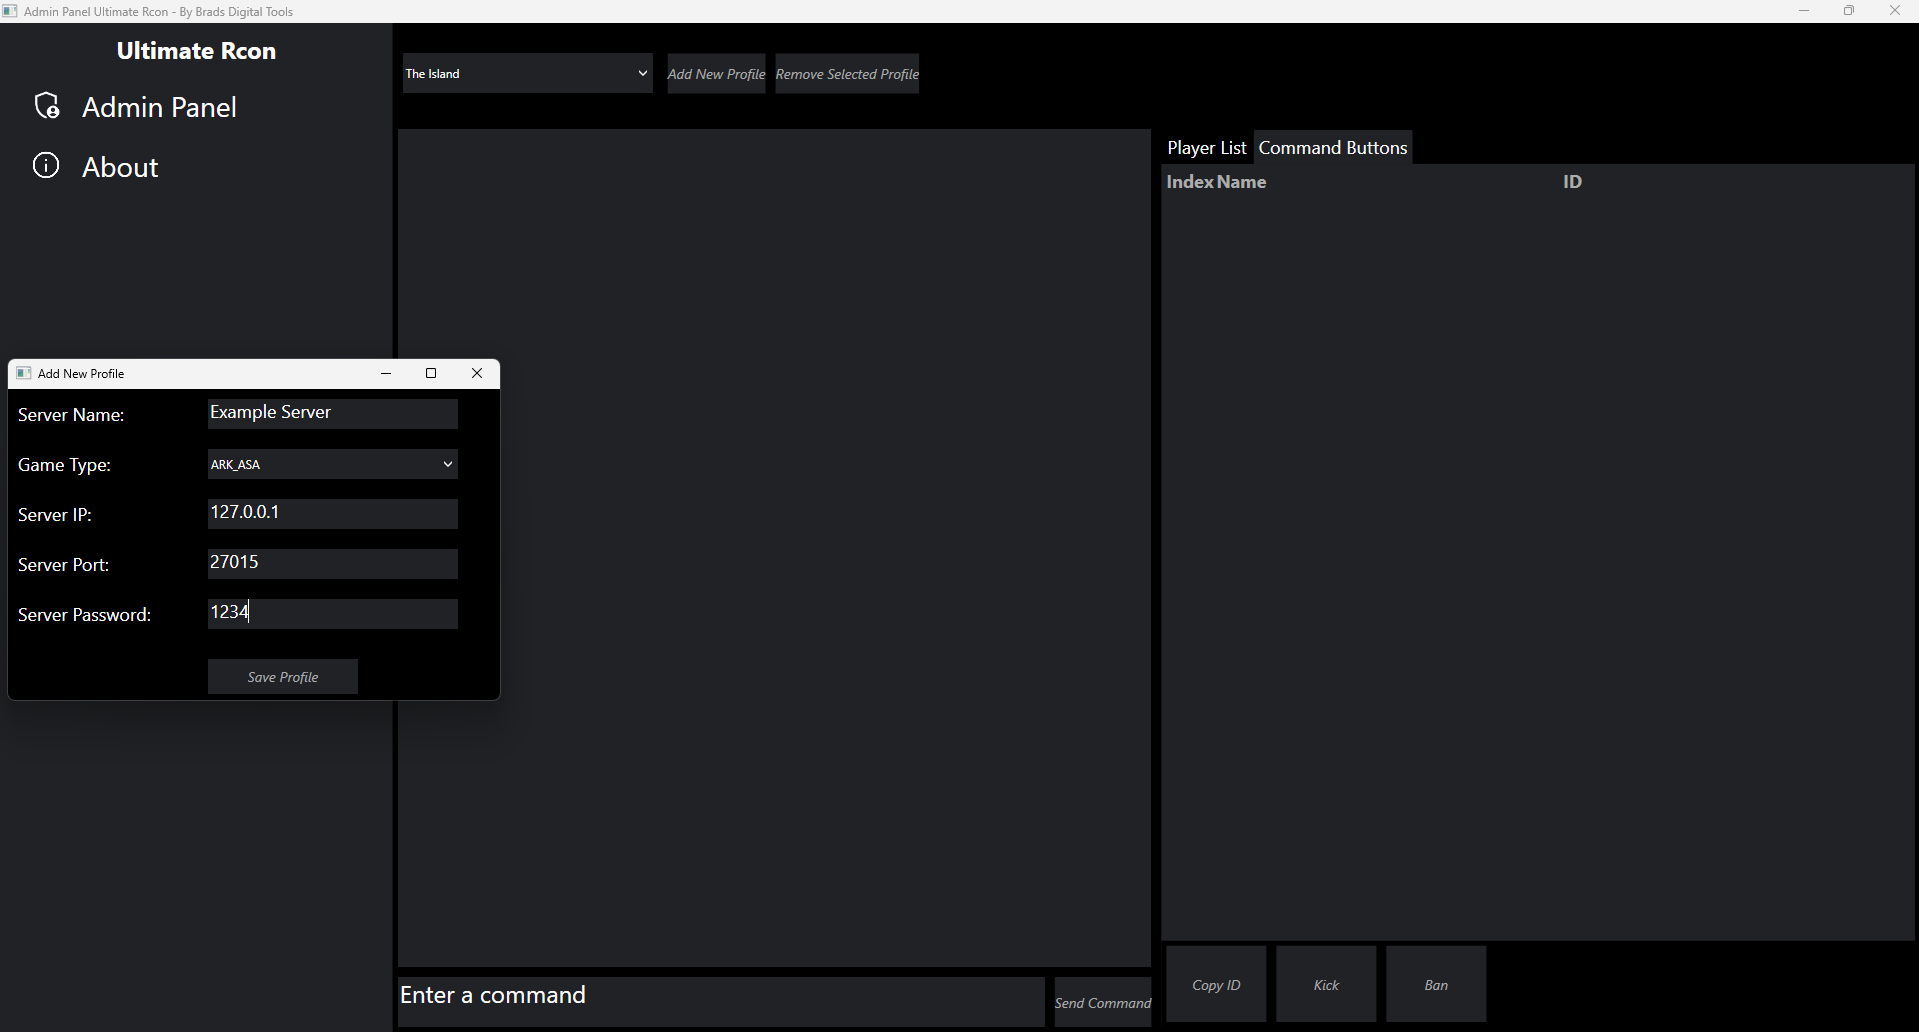Select the Server IP field showing 127.0.0.1

pos(331,513)
